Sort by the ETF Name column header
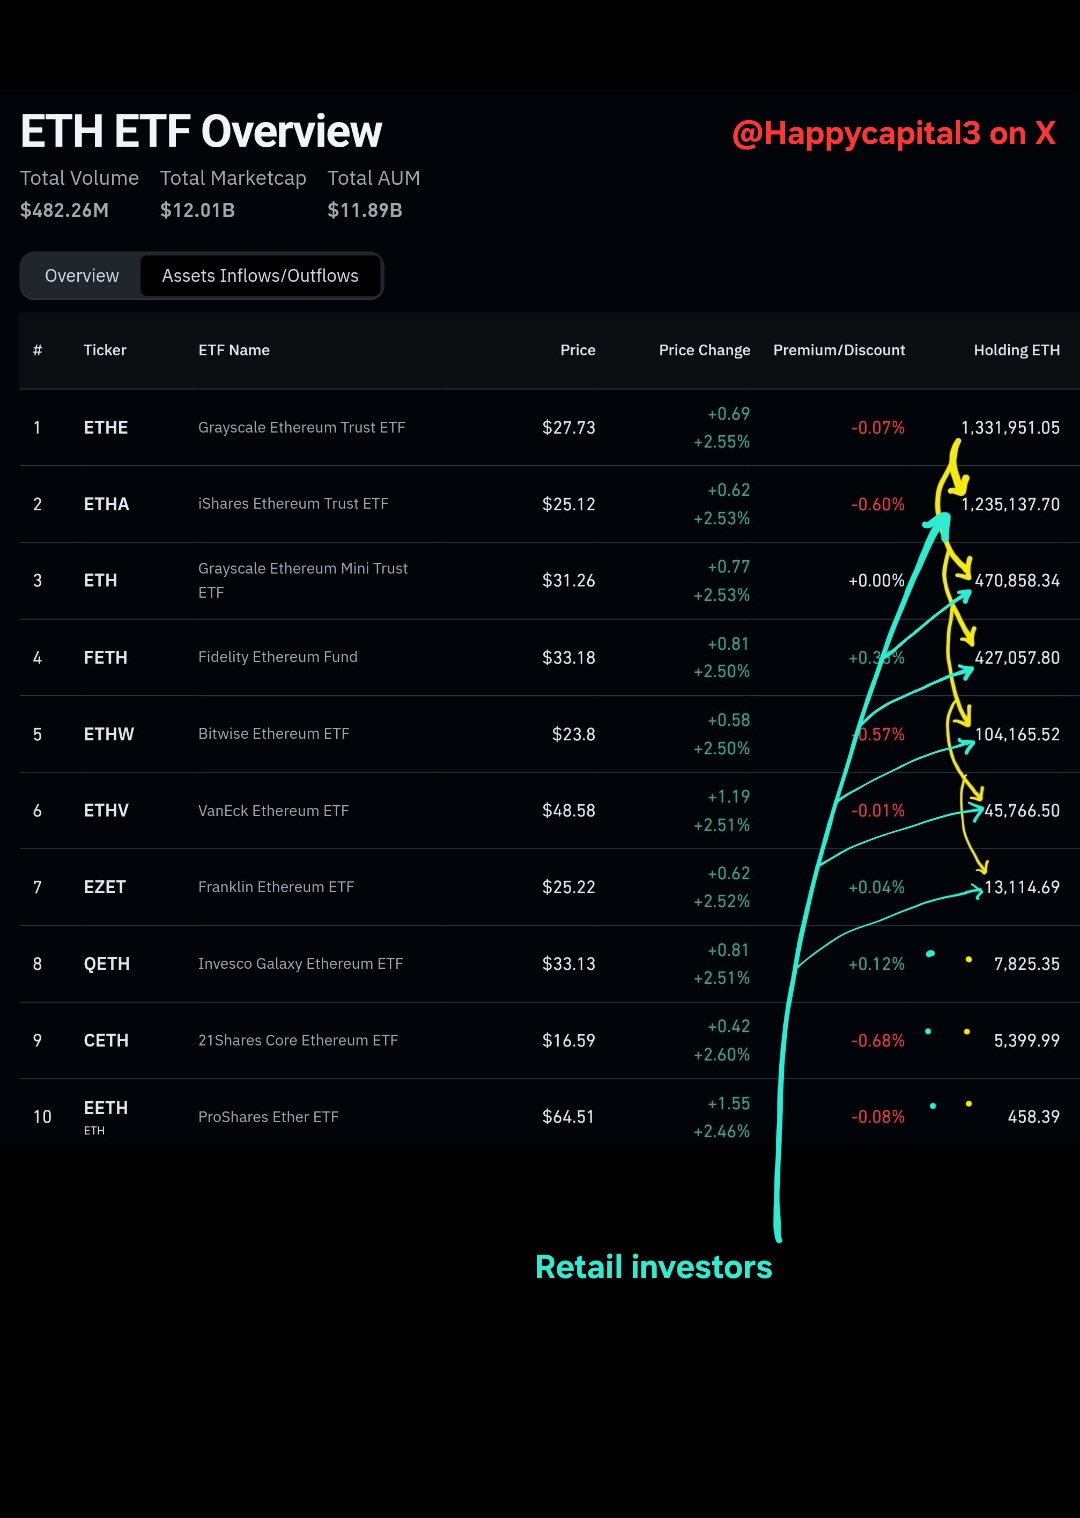 click(234, 350)
